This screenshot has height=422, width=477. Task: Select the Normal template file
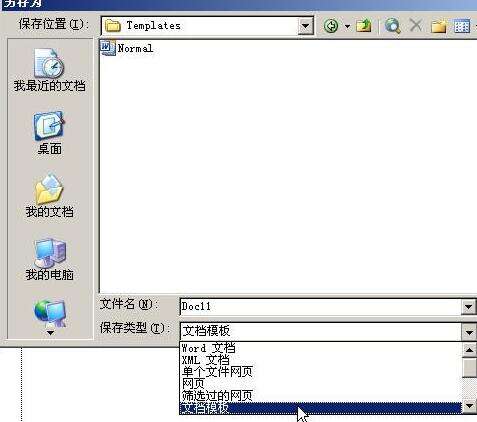click(127, 48)
